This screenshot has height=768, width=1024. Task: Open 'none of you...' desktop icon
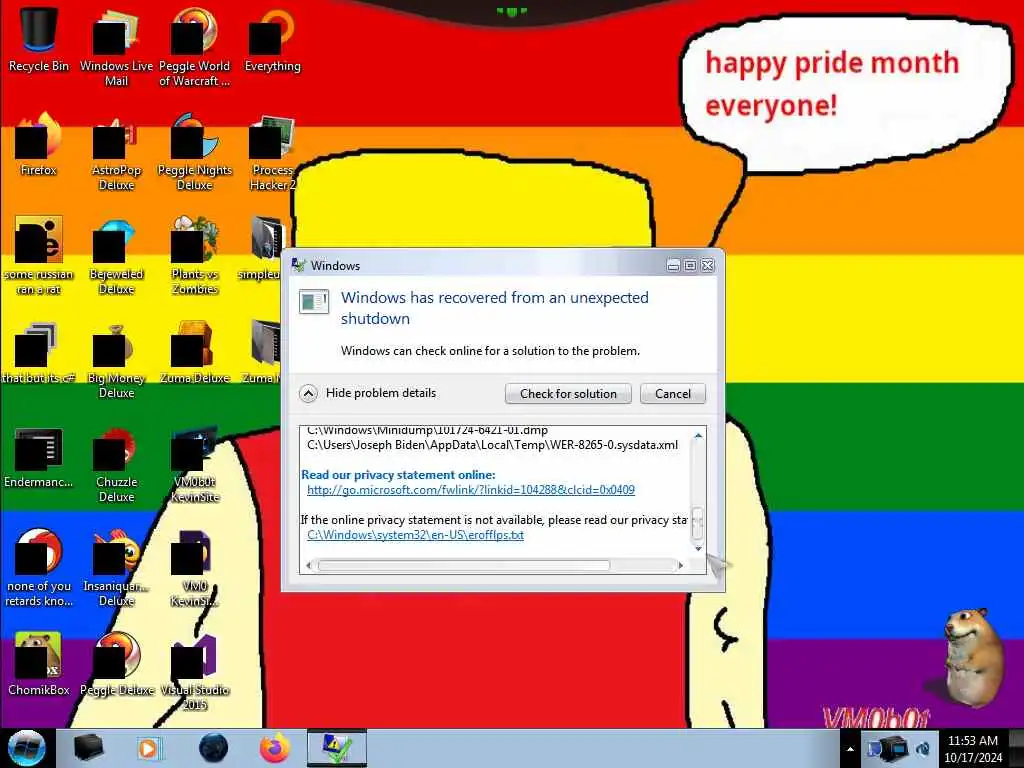coord(39,568)
